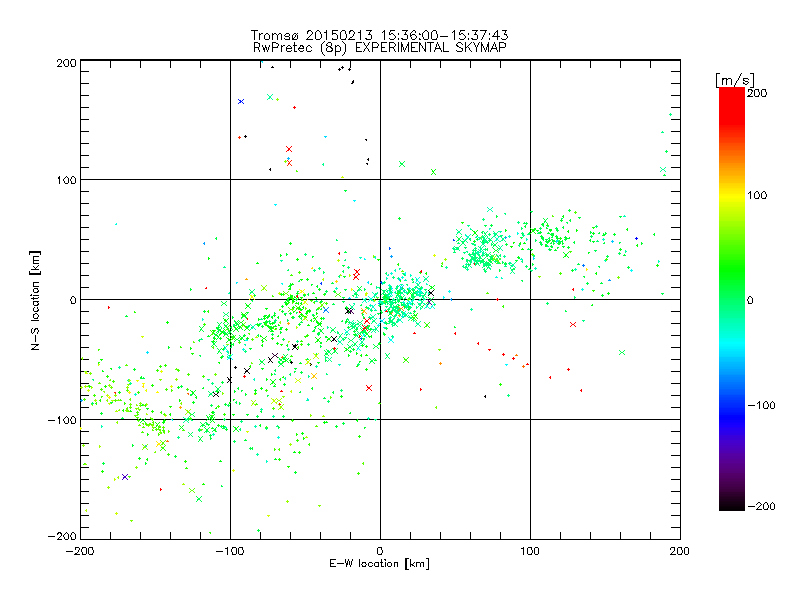Click the 'N-S location [km]' axis label
The image size is (800, 600).
pos(35,301)
